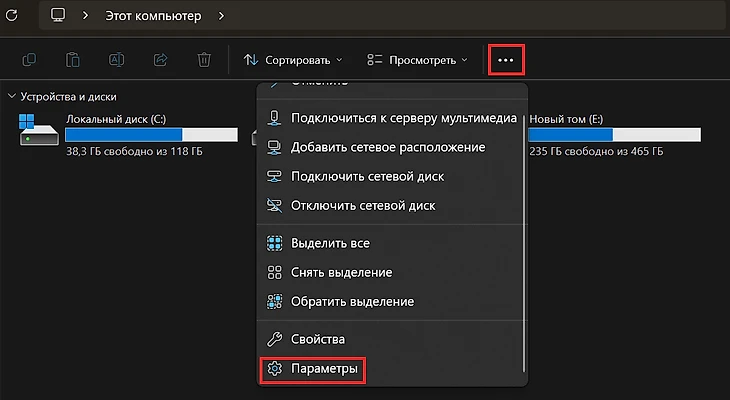The height and width of the screenshot is (400, 730).
Task: Open Параметры from the menu
Action: (313, 369)
